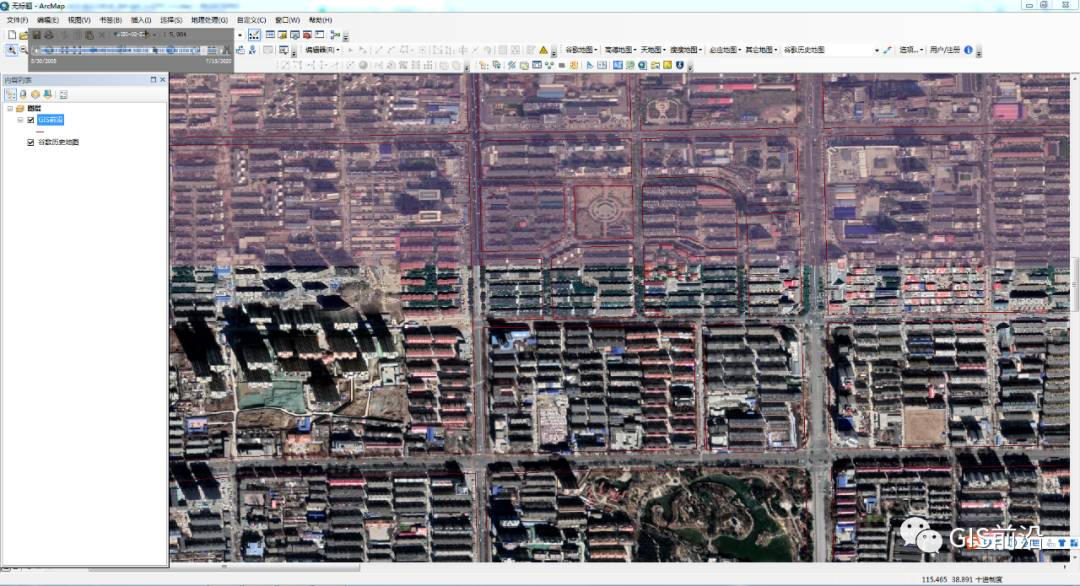Image resolution: width=1080 pixels, height=586 pixels.
Task: Open the 视图(V) menu
Action: pos(79,20)
